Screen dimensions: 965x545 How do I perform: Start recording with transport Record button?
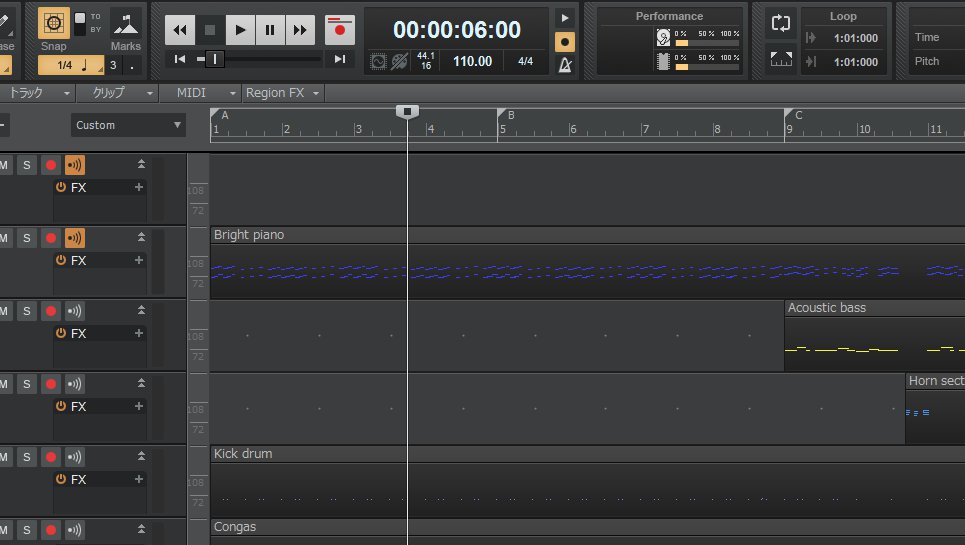[341, 30]
